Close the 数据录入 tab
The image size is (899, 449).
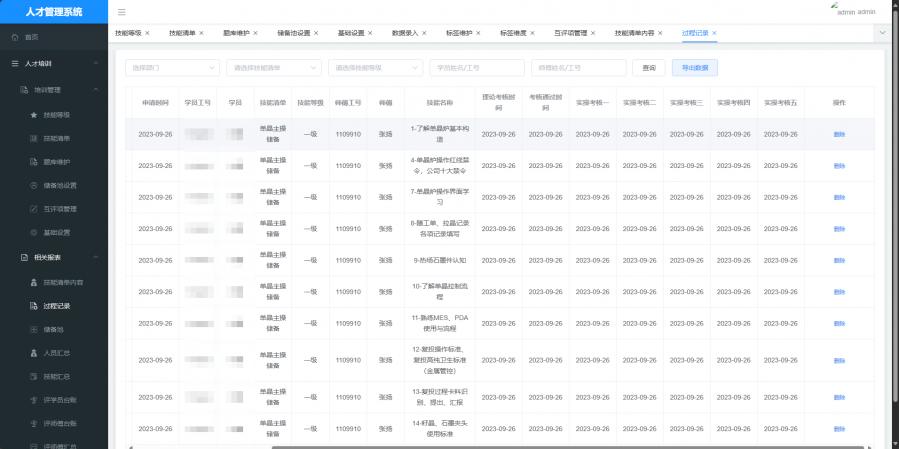424,33
